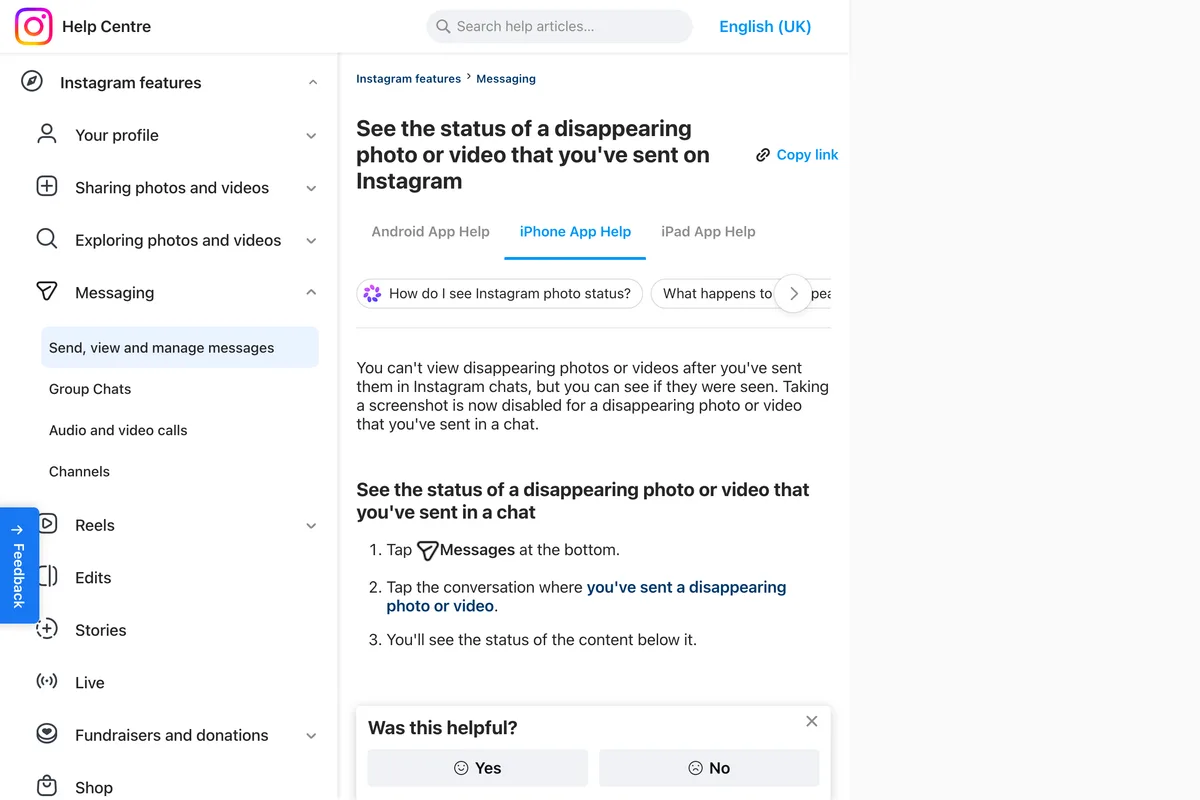Viewport: 1200px width, 800px height.
Task: Expand Exploring photos and videos chevron
Action: [x=311, y=241]
